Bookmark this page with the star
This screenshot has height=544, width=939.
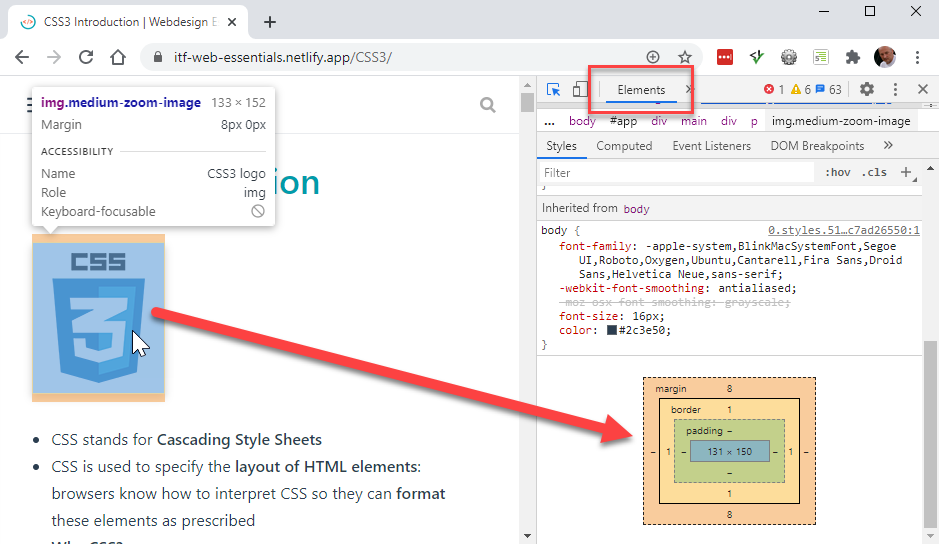click(x=684, y=57)
